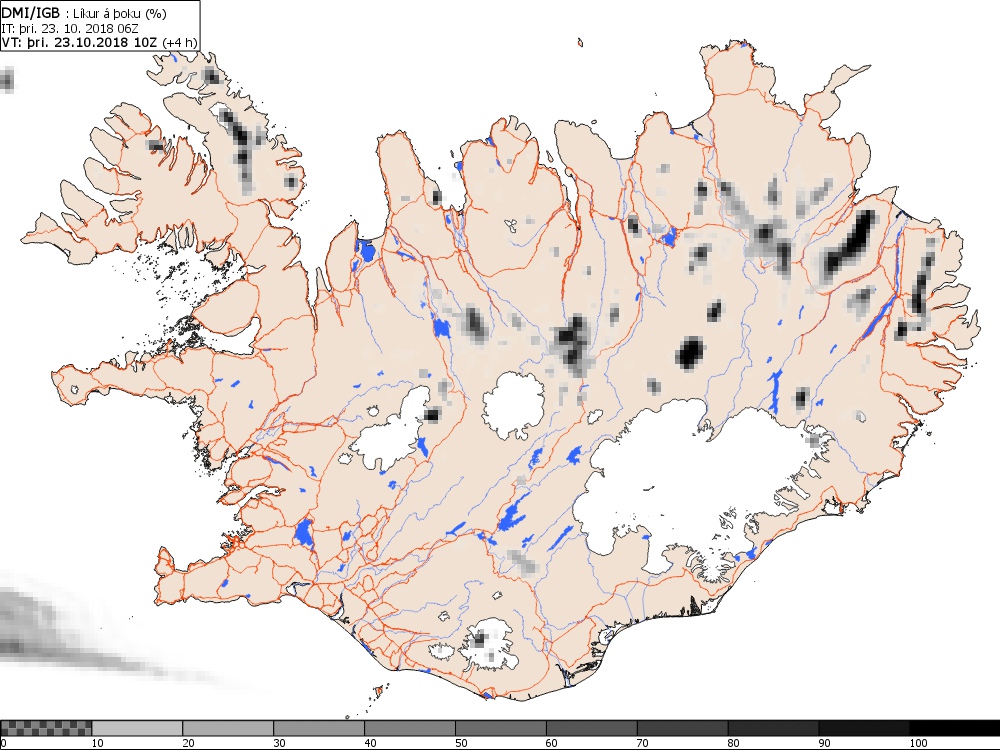Click the legend label '60'
Image resolution: width=1000 pixels, height=750 pixels.
(x=552, y=743)
